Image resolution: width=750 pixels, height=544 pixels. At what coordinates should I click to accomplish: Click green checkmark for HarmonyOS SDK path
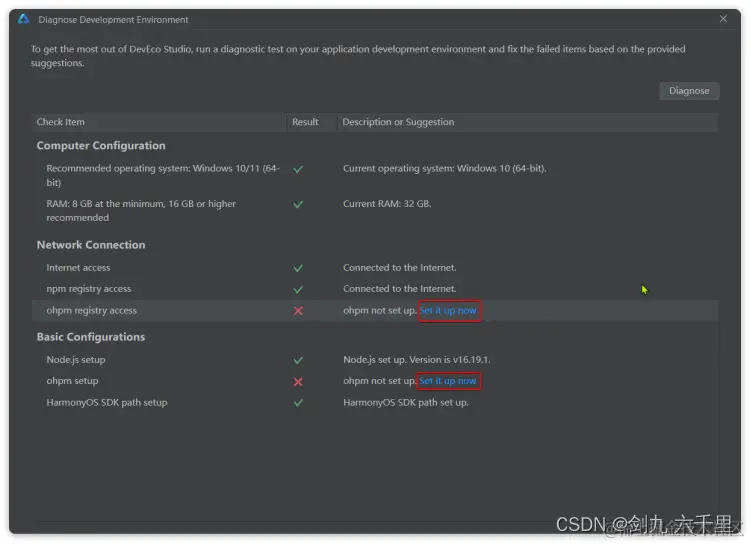pyautogui.click(x=298, y=403)
